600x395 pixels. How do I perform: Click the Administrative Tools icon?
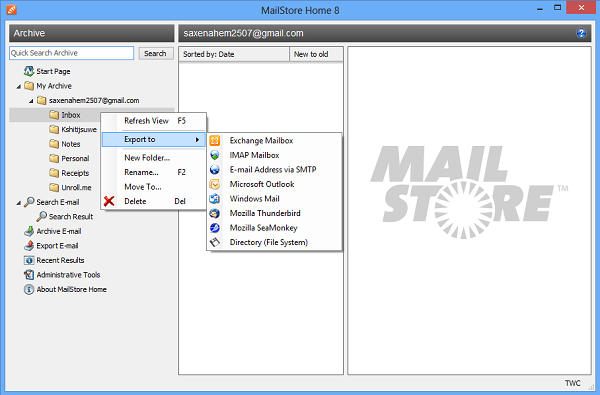point(29,275)
